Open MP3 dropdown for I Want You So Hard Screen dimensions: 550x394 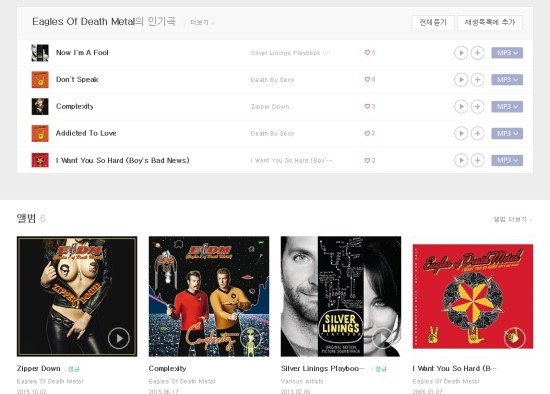point(507,160)
